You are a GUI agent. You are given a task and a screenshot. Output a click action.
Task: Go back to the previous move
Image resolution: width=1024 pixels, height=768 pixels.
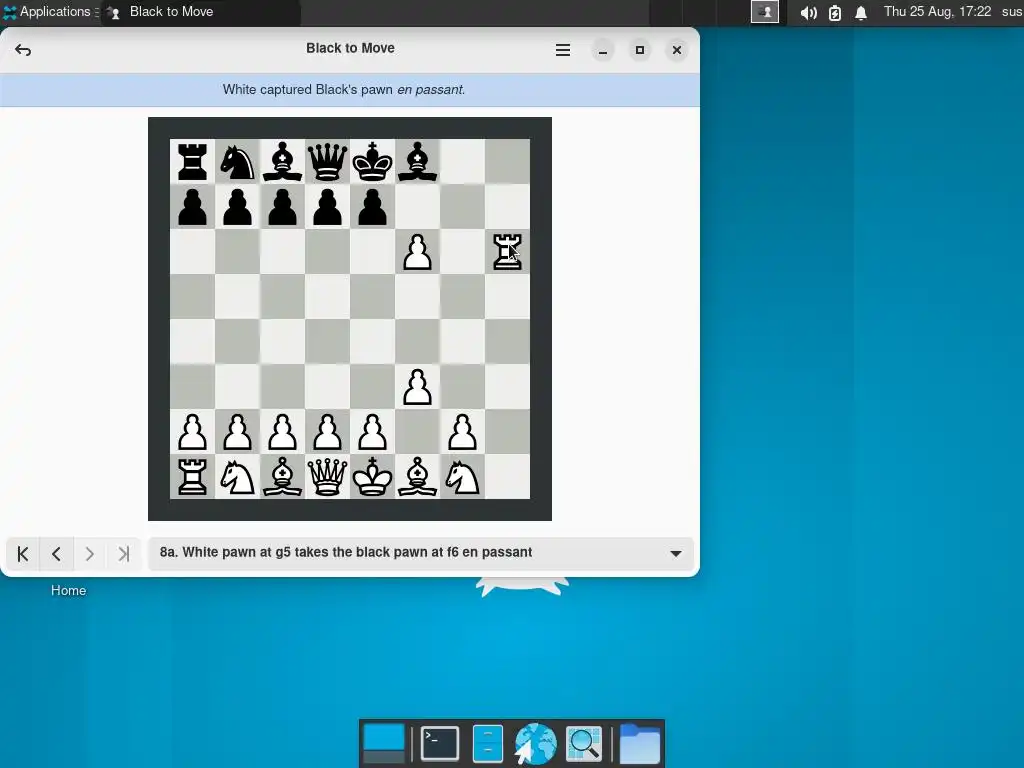tap(57, 554)
